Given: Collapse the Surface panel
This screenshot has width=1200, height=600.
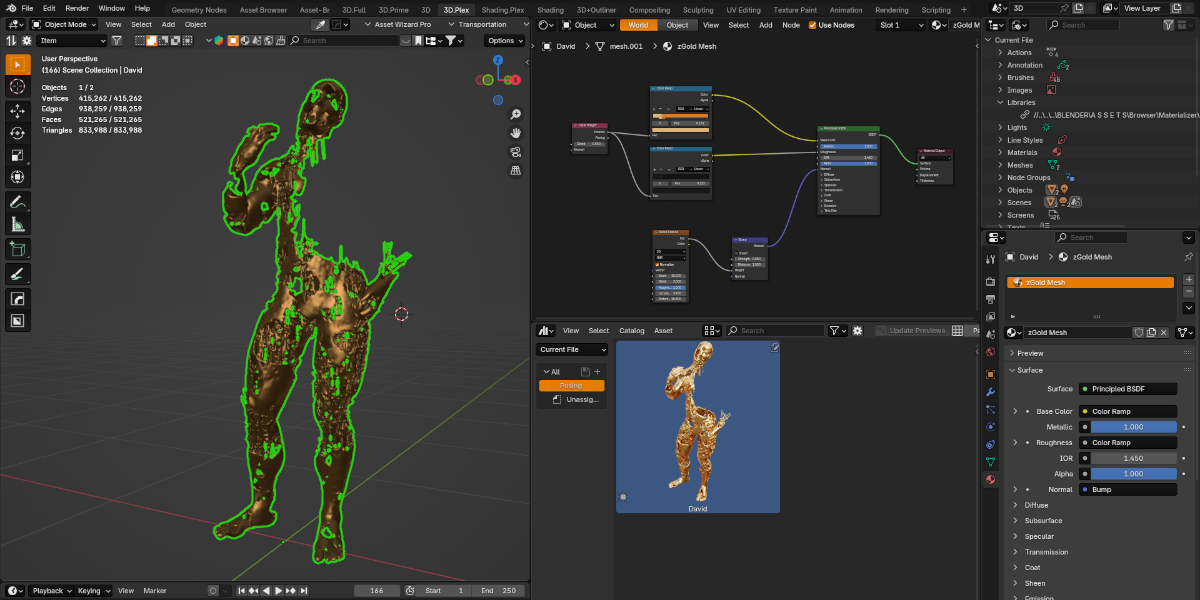Looking at the screenshot, I should 1030,370.
